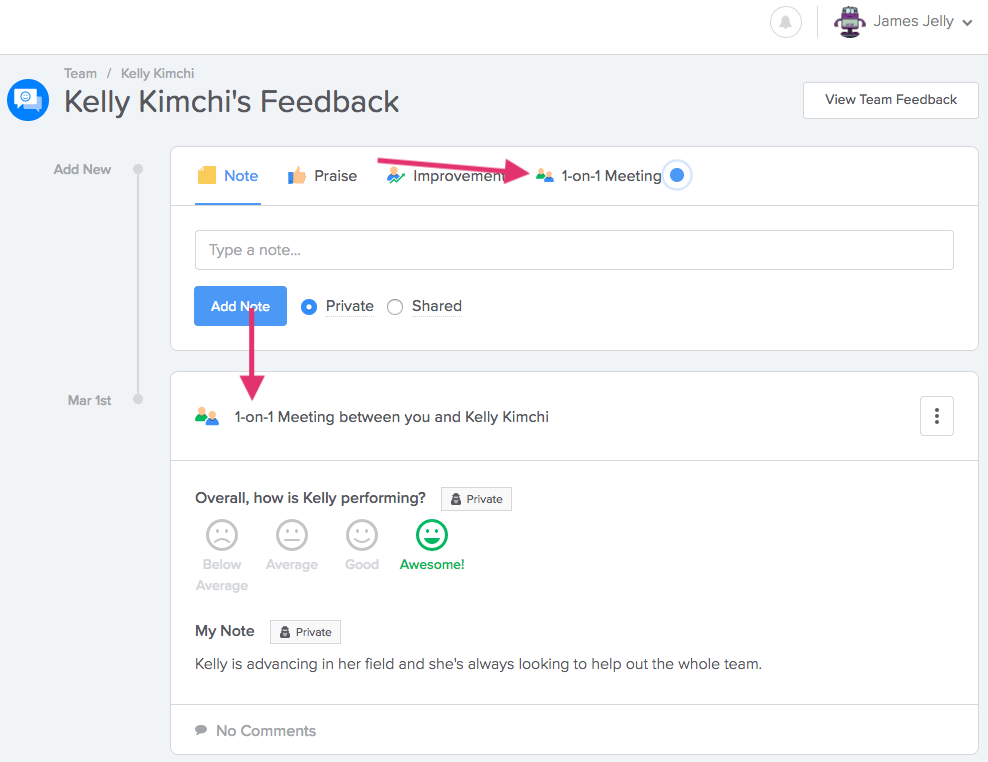Pick the Below Average sad face
Viewport: 988px width, 762px height.
tap(222, 535)
